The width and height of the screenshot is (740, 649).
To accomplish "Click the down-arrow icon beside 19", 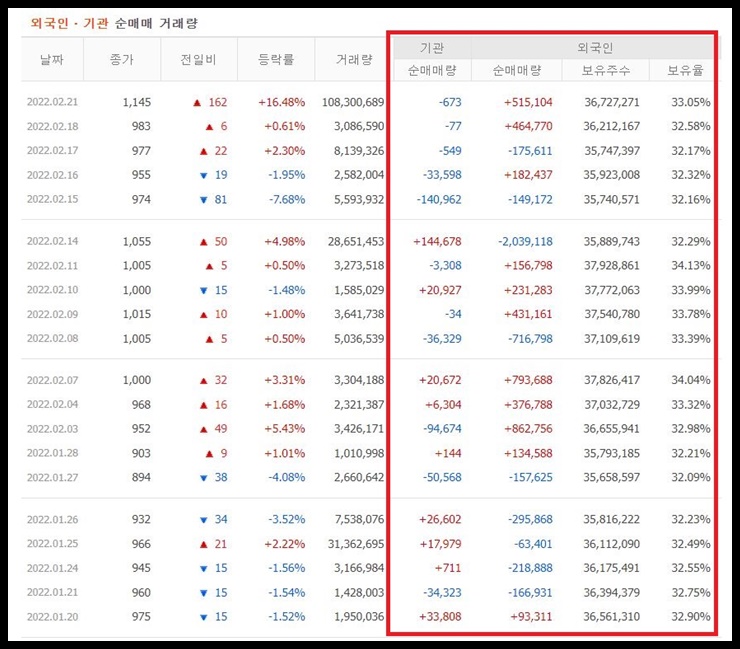I will [x=203, y=176].
